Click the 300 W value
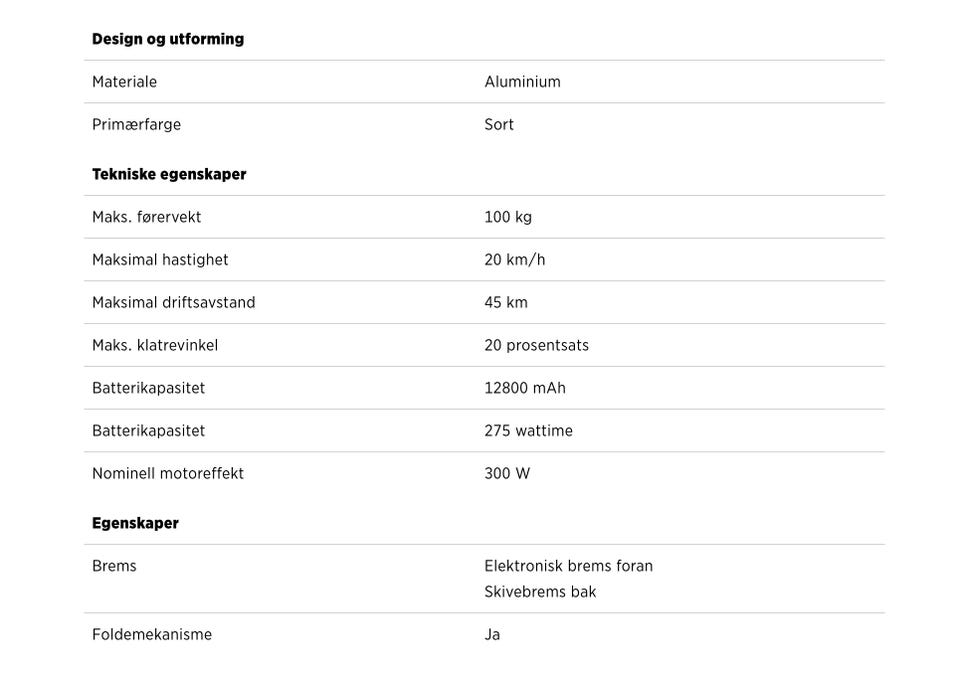Image resolution: width=960 pixels, height=678 pixels. [507, 473]
